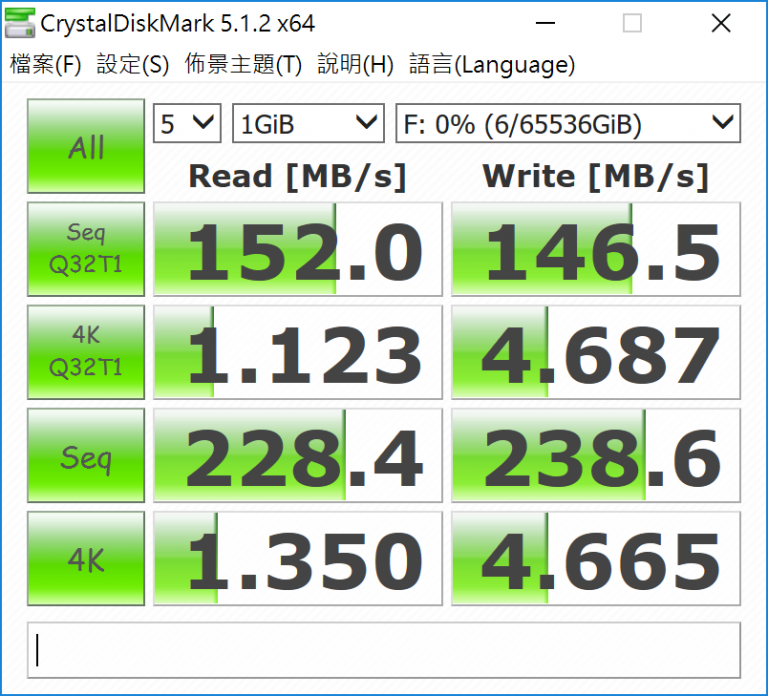This screenshot has width=768, height=696.
Task: Start the 4K Q32T1 test
Action: pos(86,352)
